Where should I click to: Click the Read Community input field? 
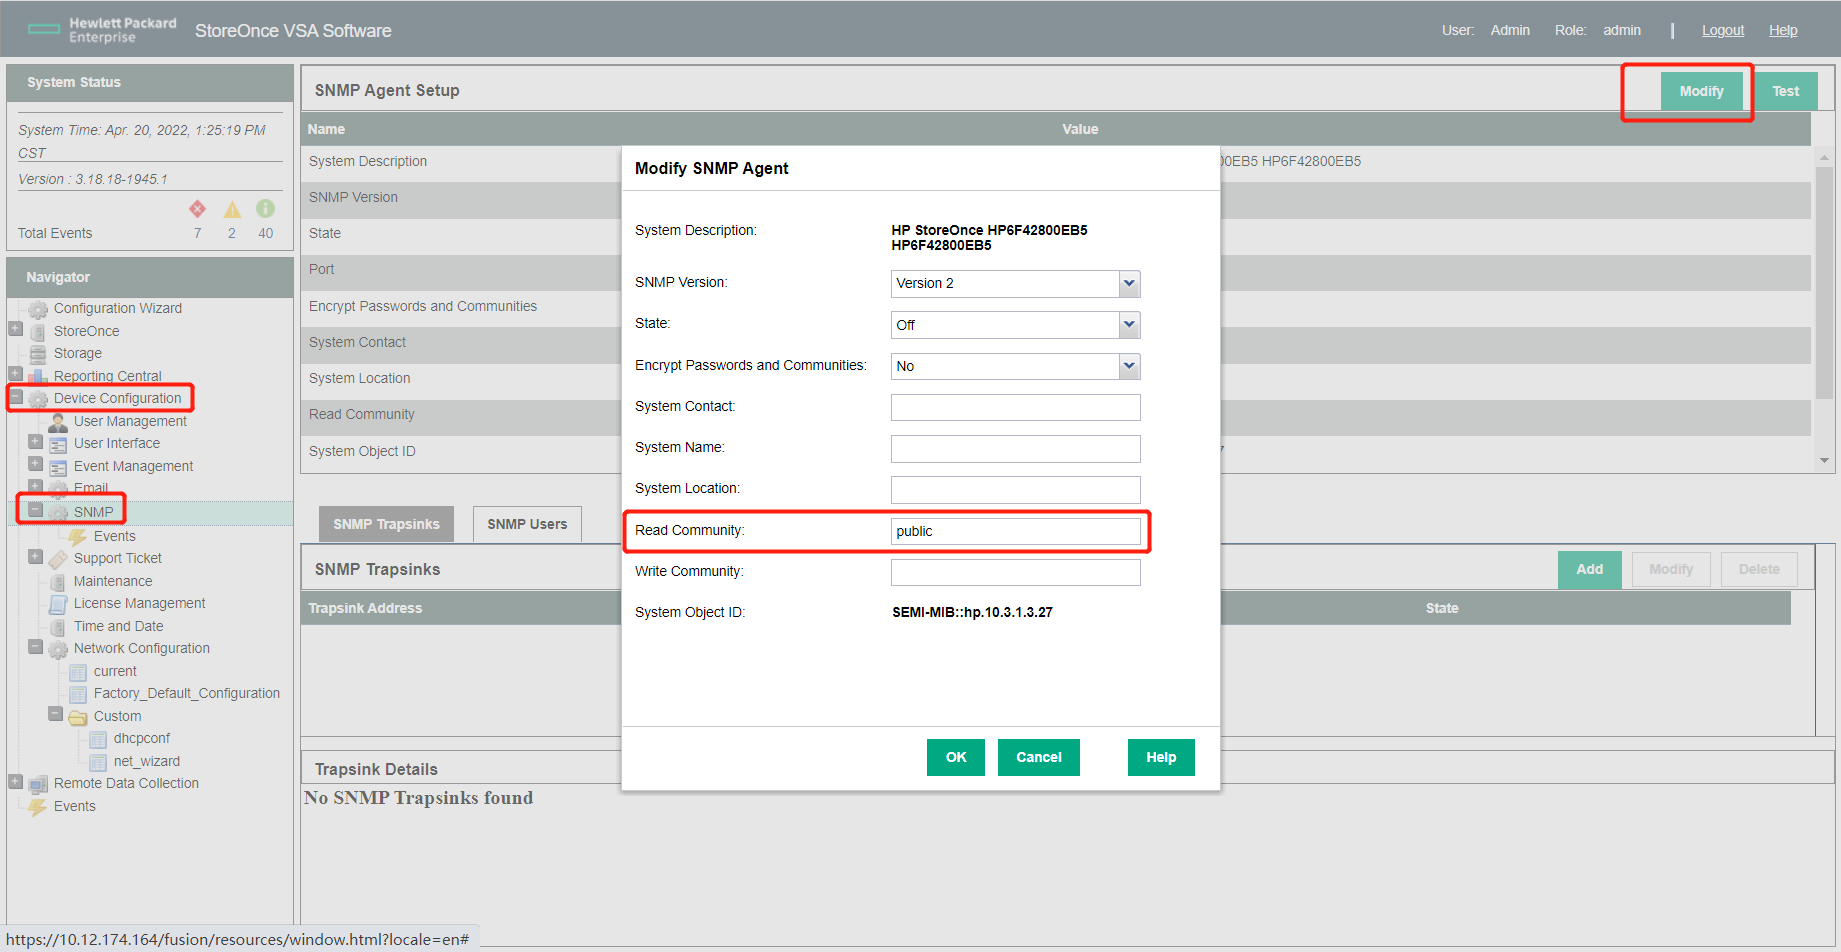coord(1015,531)
